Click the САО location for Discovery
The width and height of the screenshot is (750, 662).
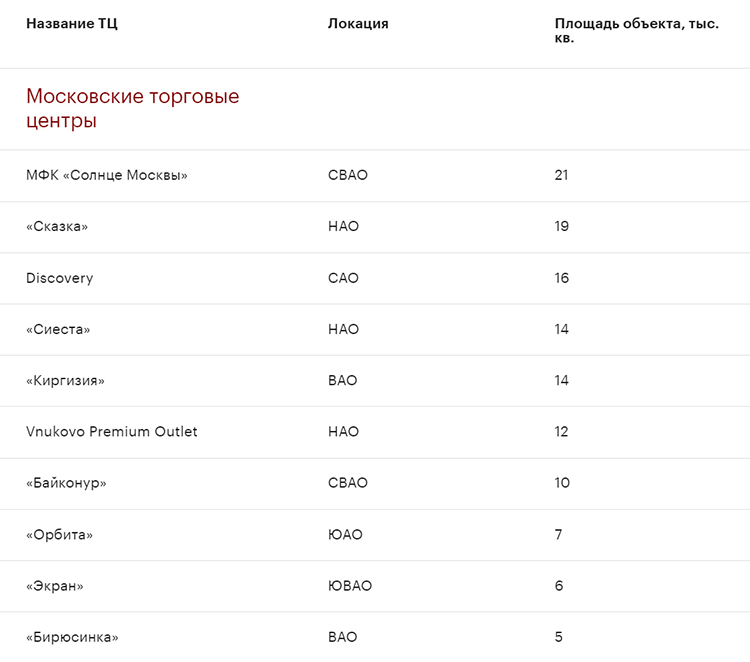[x=344, y=278]
